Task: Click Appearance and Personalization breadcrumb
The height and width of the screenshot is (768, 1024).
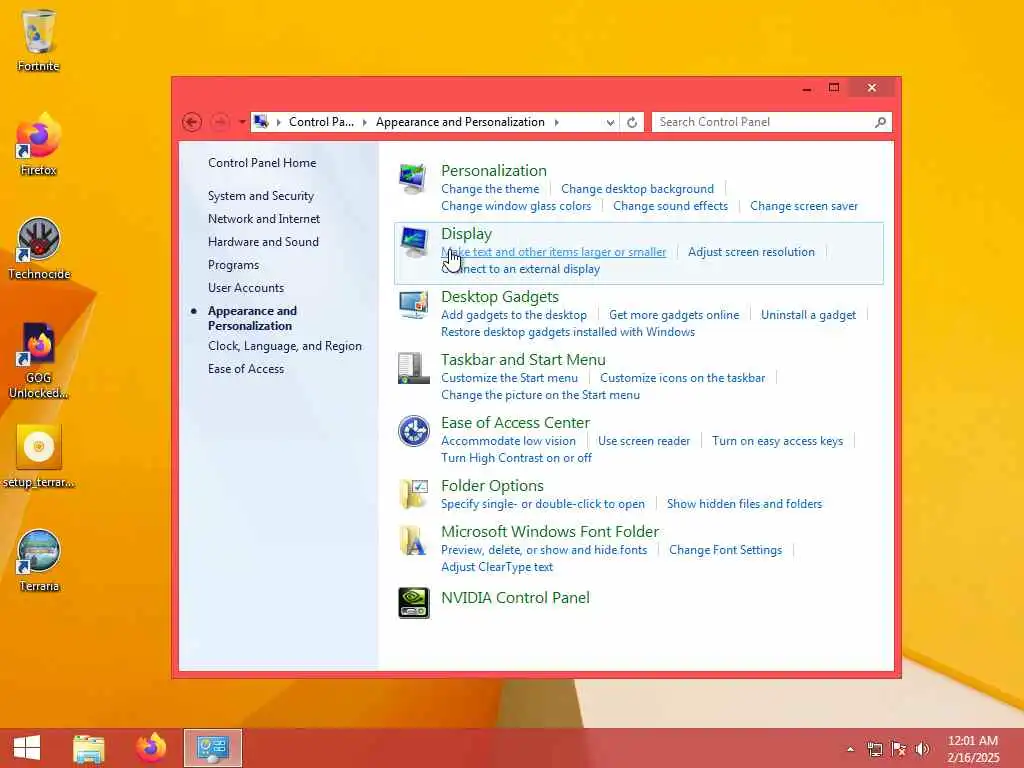Action: tap(460, 122)
